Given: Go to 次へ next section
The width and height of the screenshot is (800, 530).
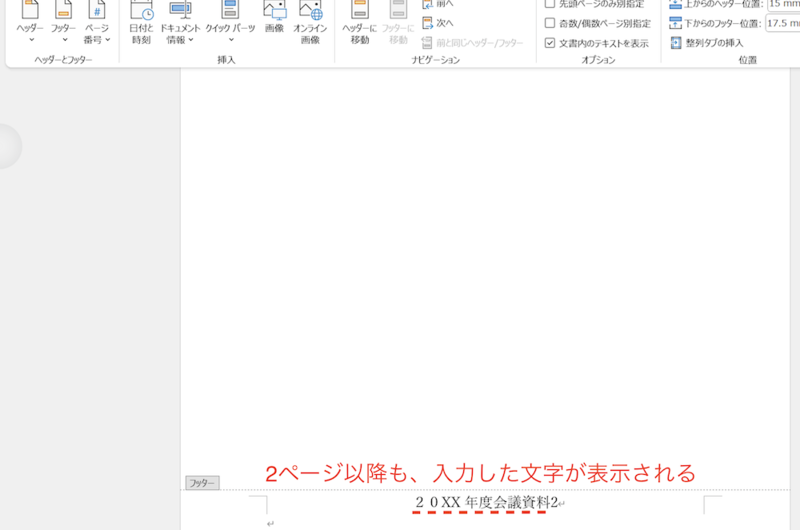Looking at the screenshot, I should click(438, 23).
